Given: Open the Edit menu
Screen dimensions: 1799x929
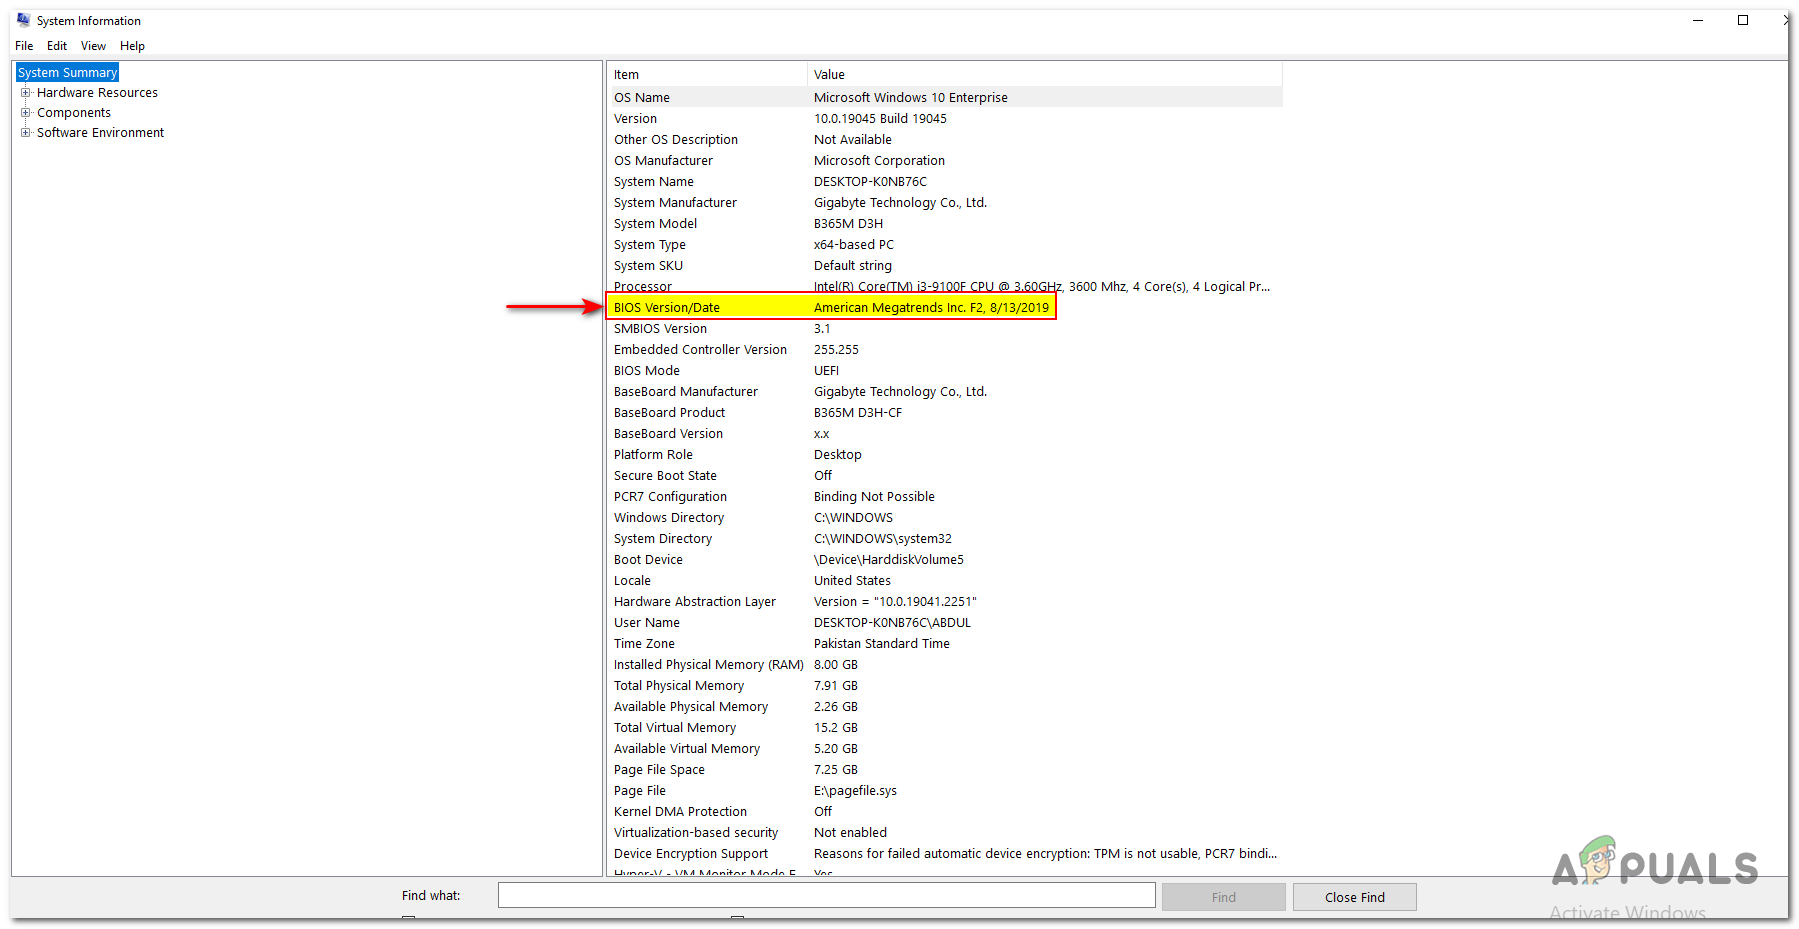Looking at the screenshot, I should pos(56,45).
